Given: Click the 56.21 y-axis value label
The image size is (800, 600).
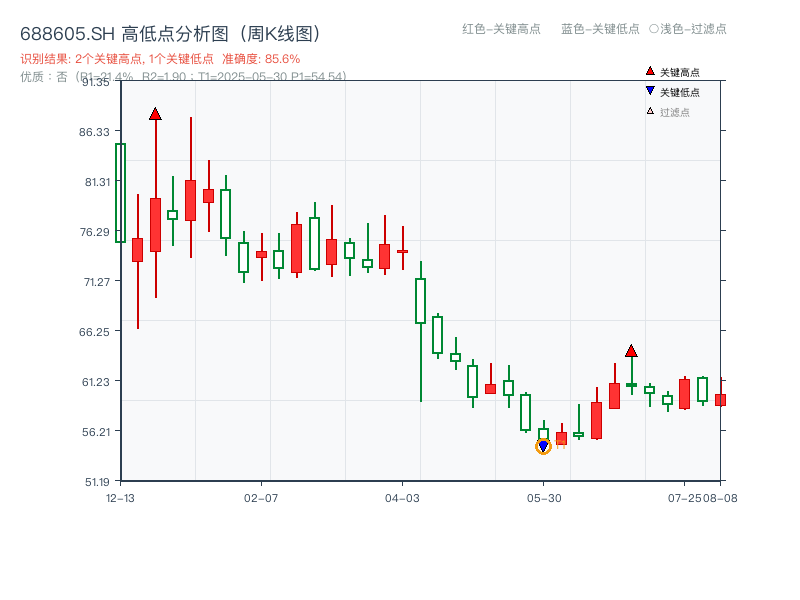Looking at the screenshot, I should [x=97, y=432].
